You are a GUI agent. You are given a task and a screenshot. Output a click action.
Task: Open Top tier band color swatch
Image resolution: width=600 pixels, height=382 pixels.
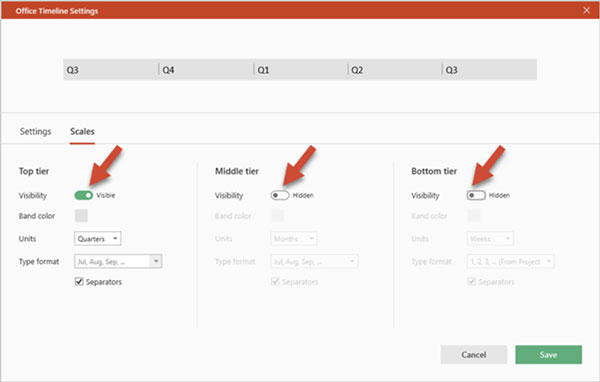click(81, 215)
